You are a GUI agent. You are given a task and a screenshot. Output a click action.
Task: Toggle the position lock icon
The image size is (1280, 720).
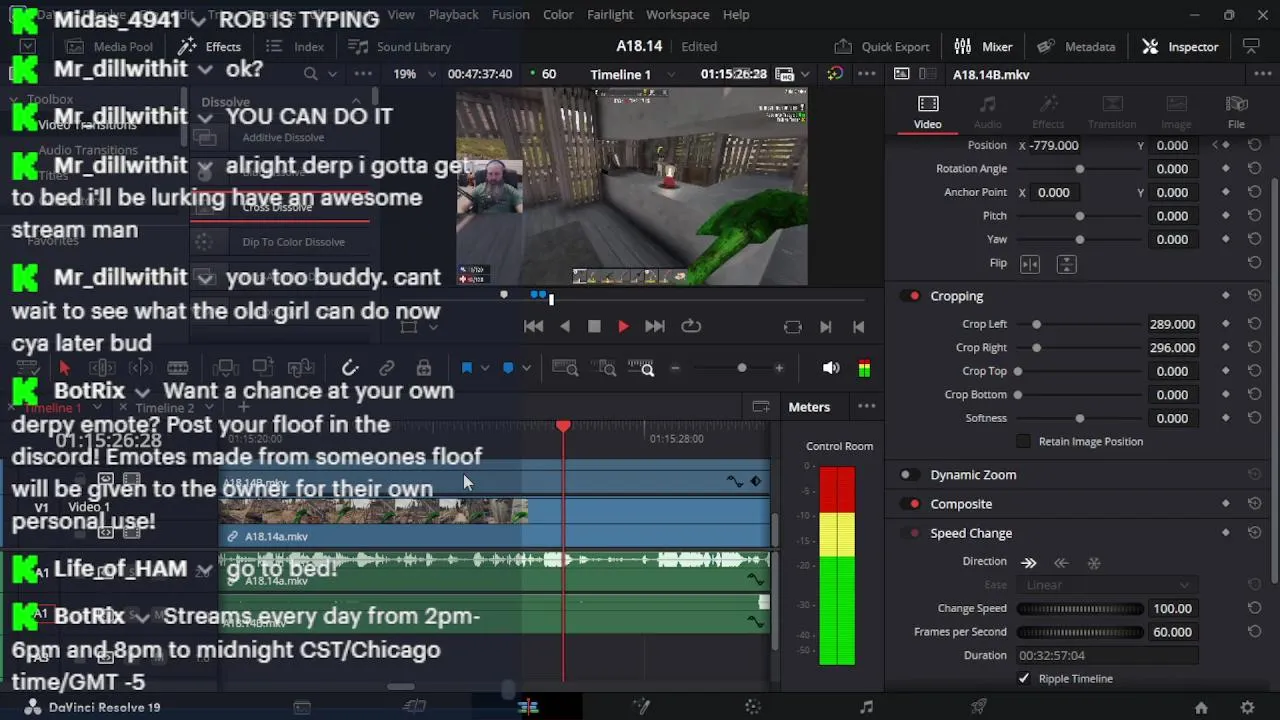click(x=424, y=368)
